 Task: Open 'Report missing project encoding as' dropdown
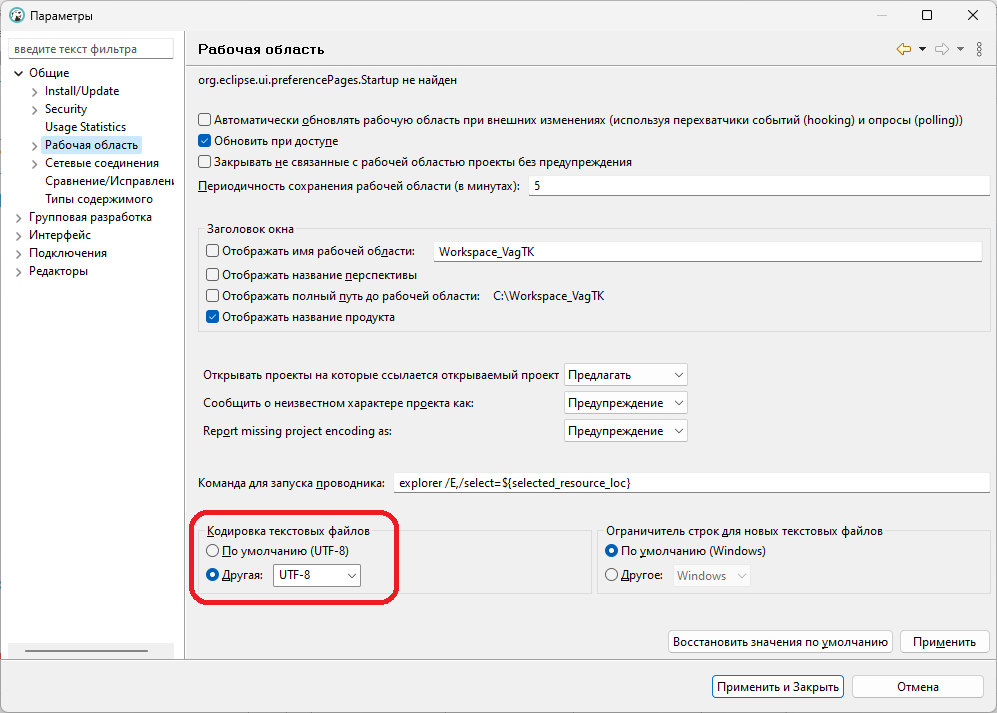[626, 431]
